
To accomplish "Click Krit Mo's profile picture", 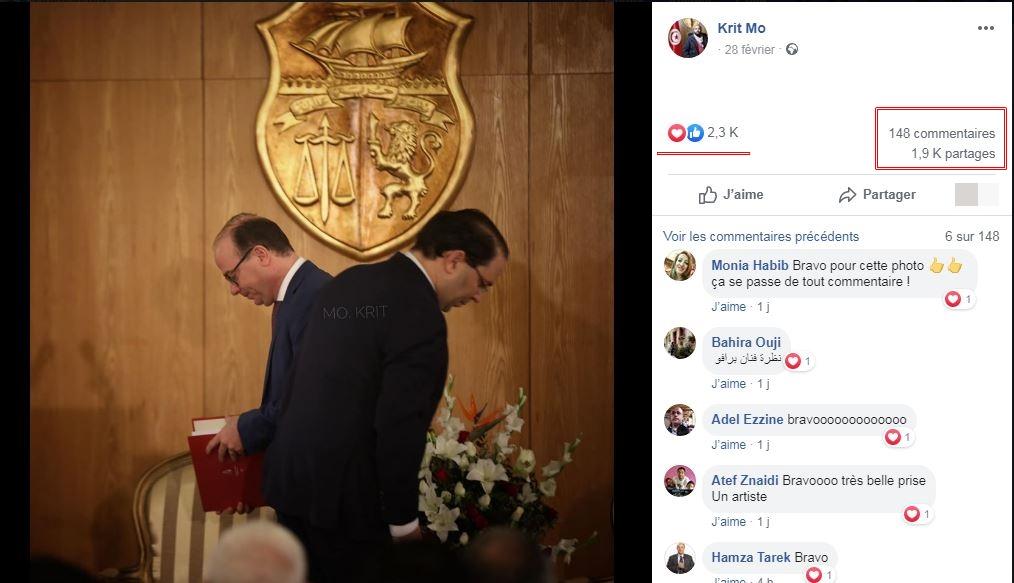I will pos(687,38).
